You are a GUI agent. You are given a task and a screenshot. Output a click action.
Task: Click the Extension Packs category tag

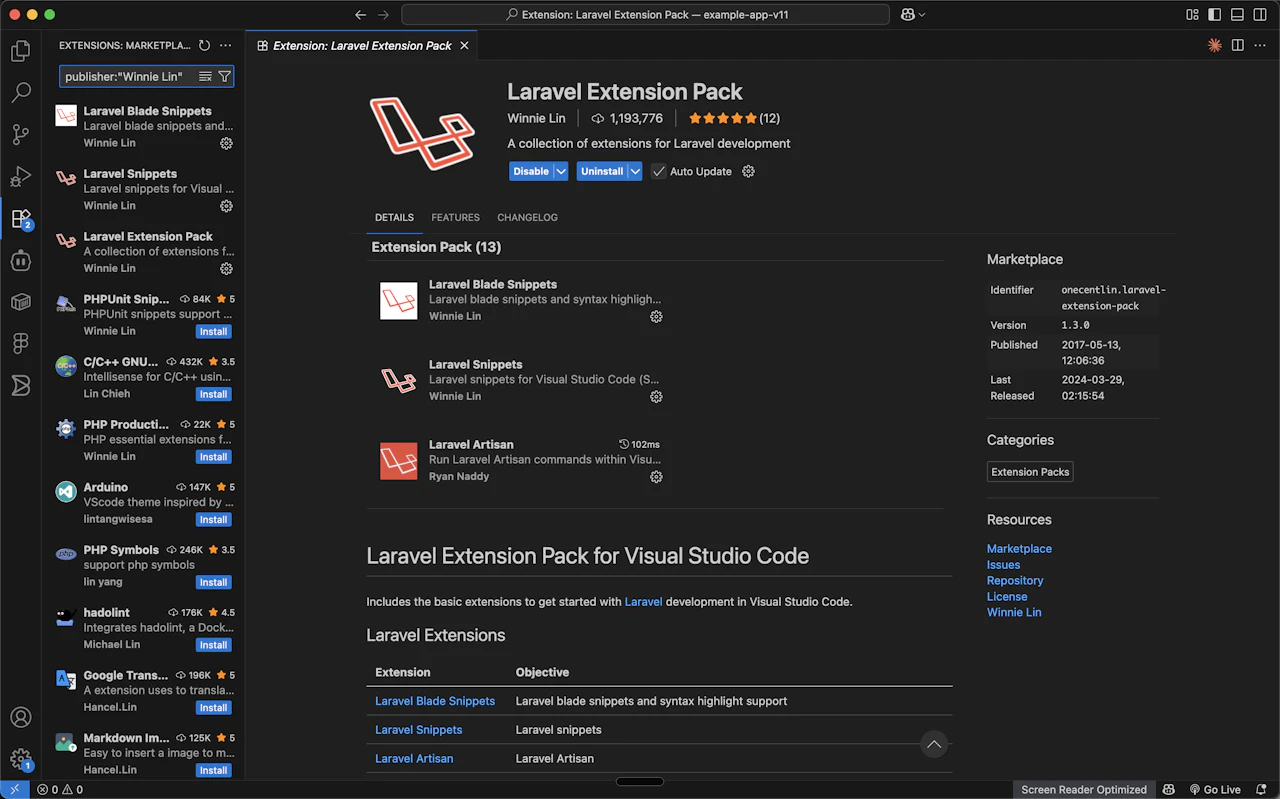(x=1030, y=472)
